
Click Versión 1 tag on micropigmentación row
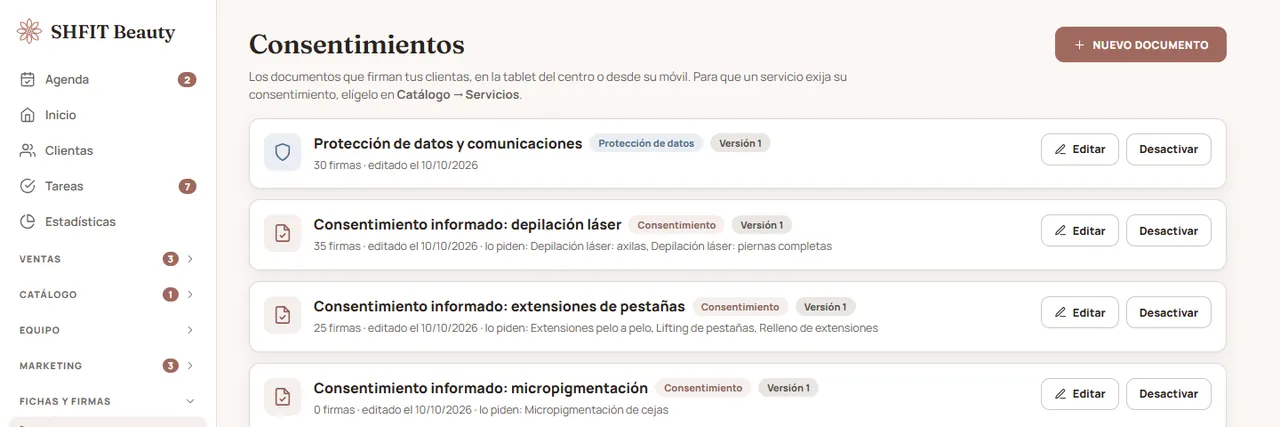tap(788, 388)
